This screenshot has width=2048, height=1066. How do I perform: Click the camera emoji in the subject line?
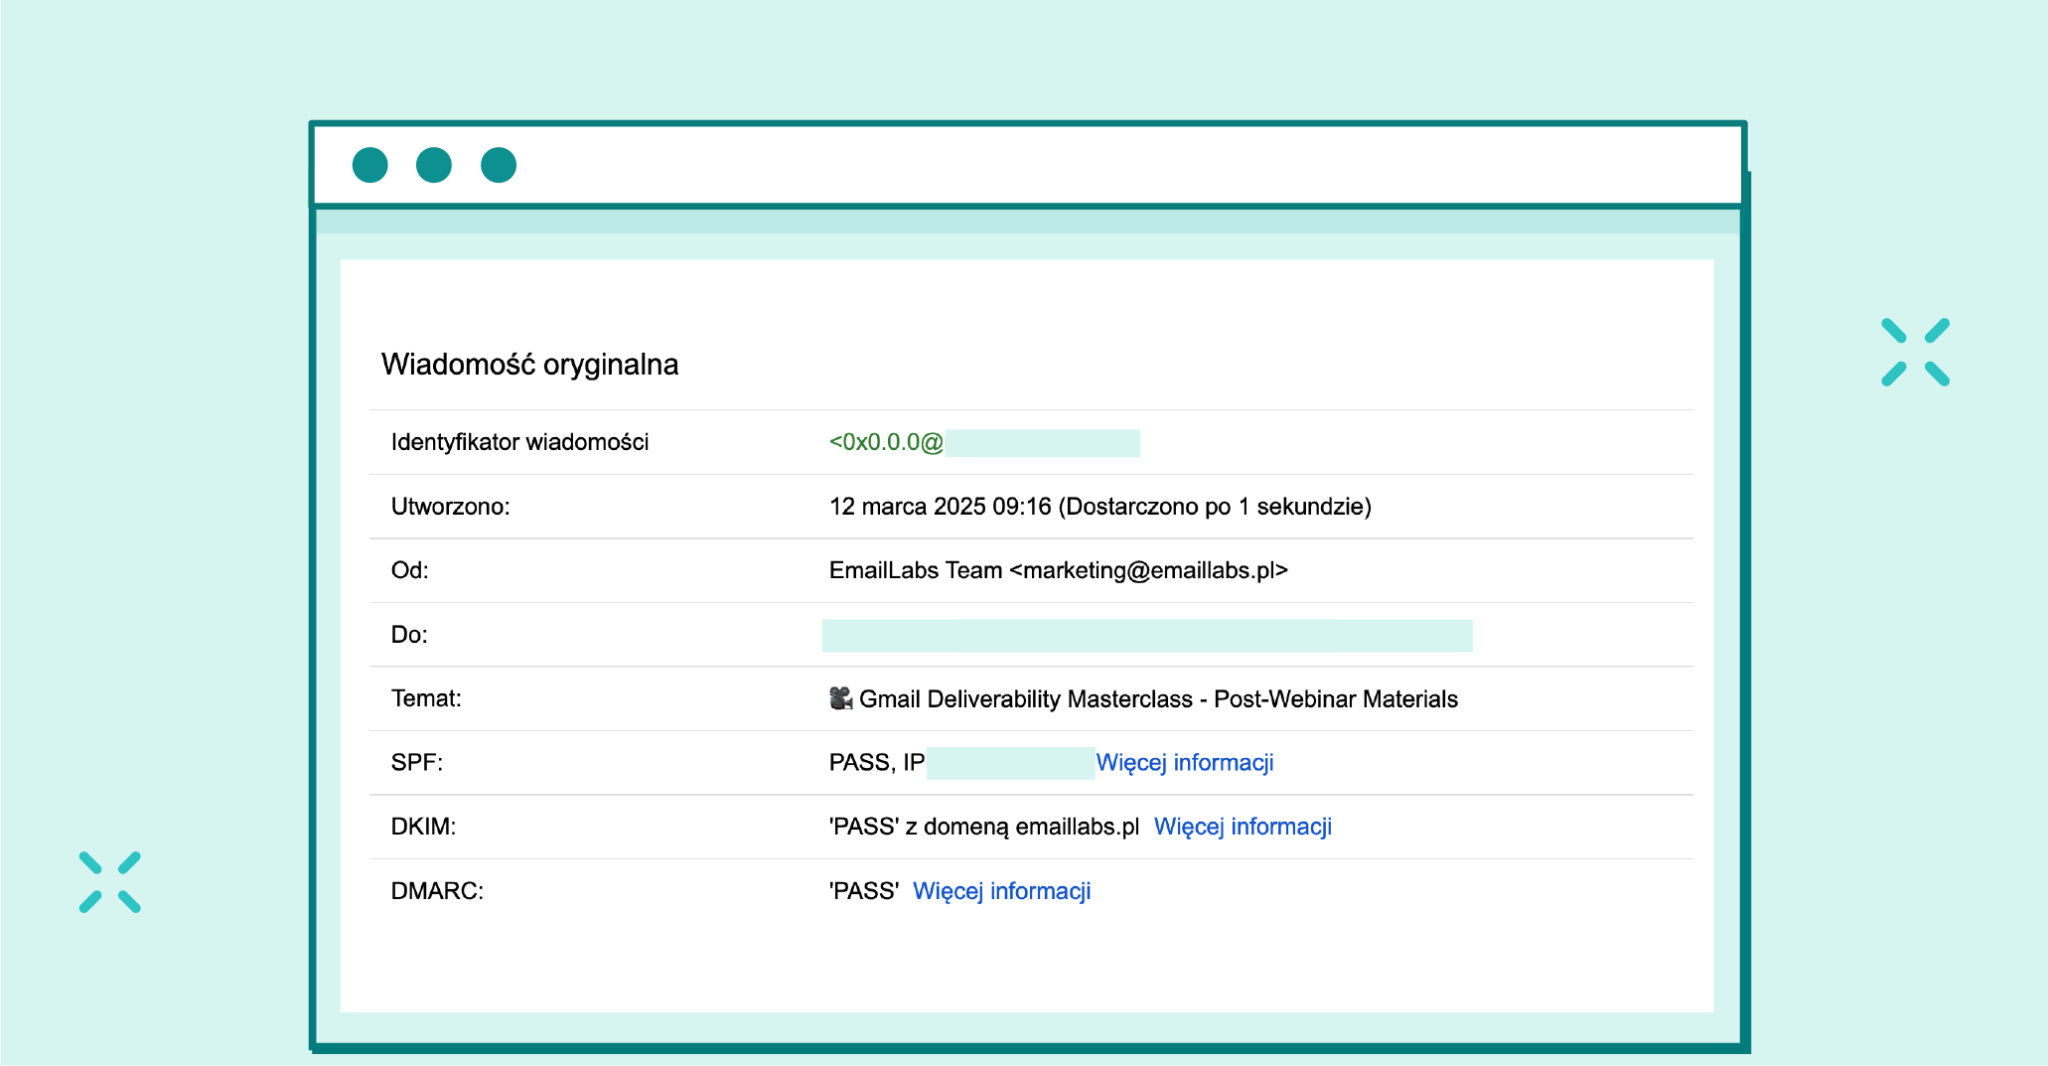(x=841, y=698)
